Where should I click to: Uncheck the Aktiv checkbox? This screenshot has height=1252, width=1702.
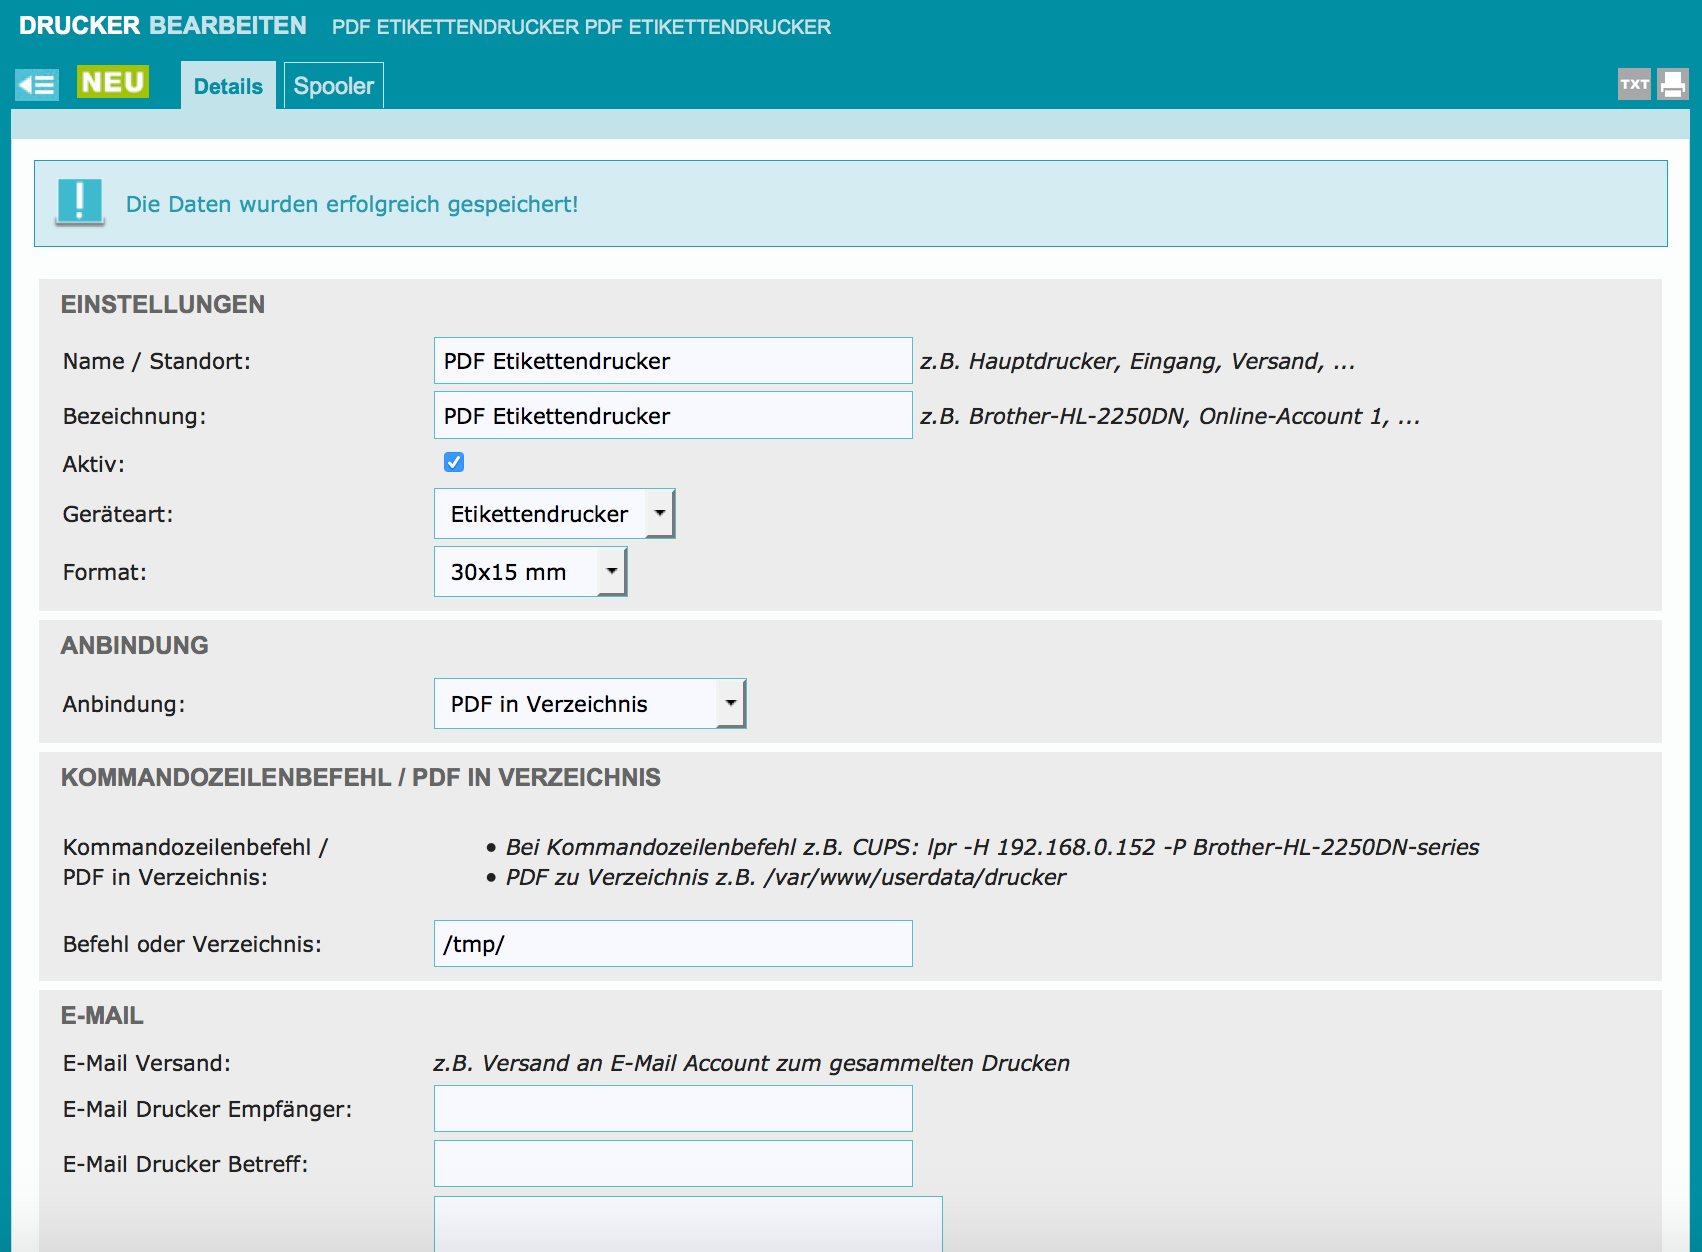[x=454, y=462]
